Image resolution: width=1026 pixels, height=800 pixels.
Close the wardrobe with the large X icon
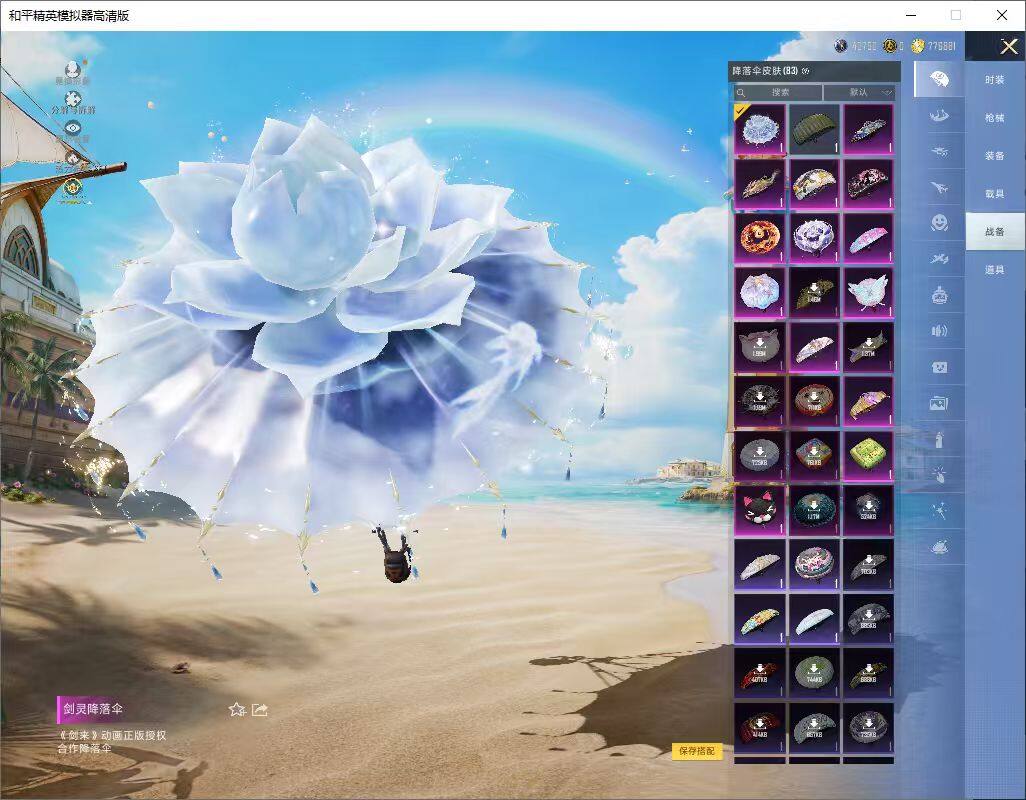[1008, 46]
